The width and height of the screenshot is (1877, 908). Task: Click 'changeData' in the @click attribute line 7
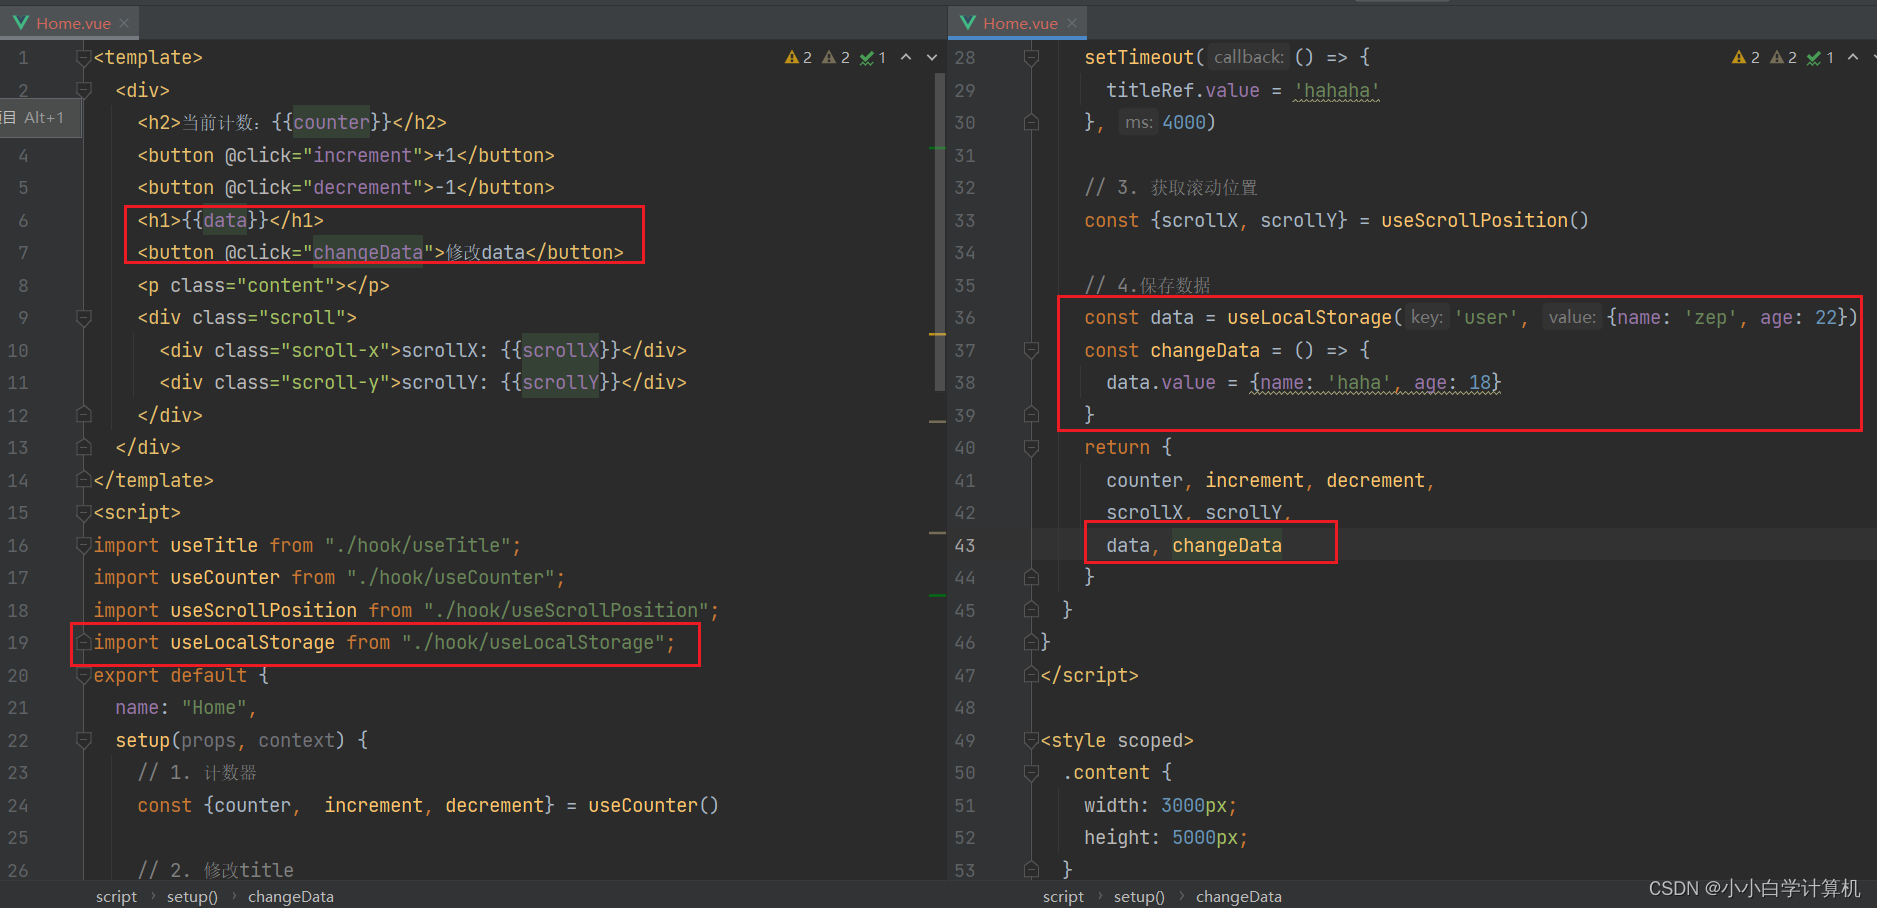click(x=368, y=253)
